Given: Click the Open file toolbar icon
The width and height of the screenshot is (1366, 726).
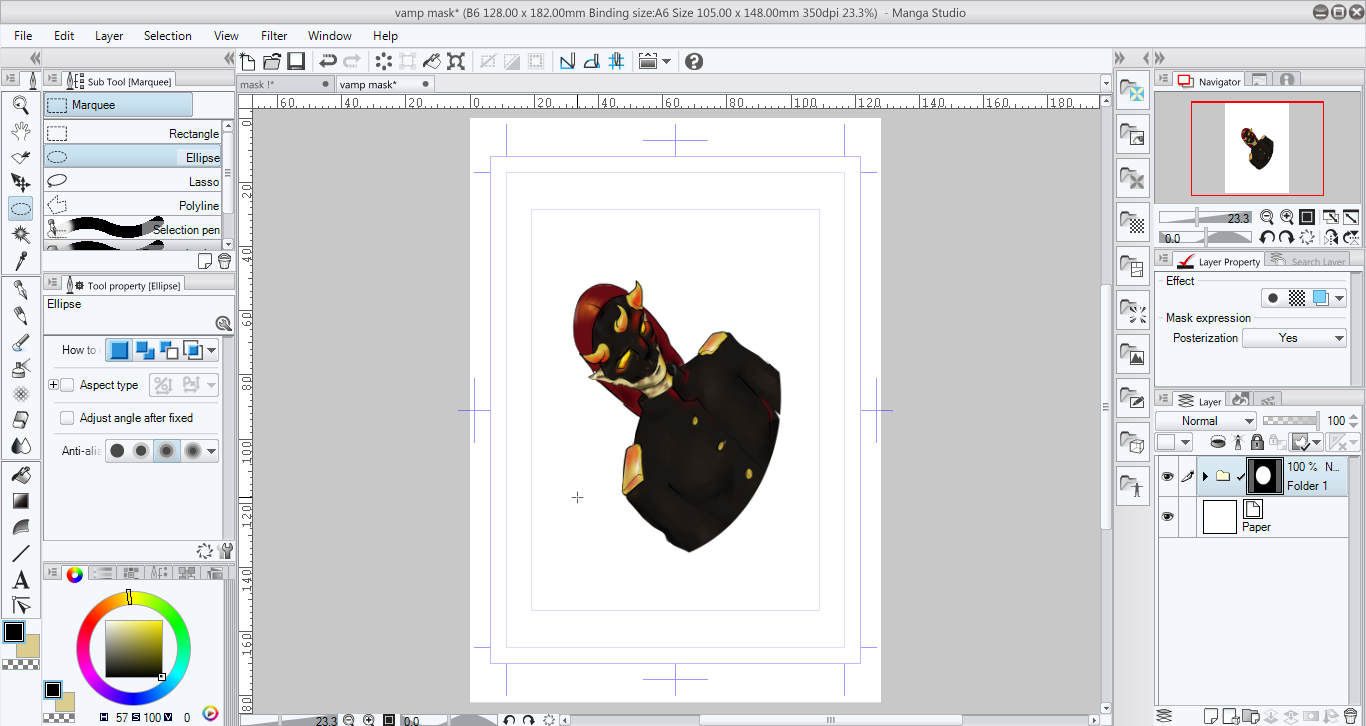Looking at the screenshot, I should 271,61.
